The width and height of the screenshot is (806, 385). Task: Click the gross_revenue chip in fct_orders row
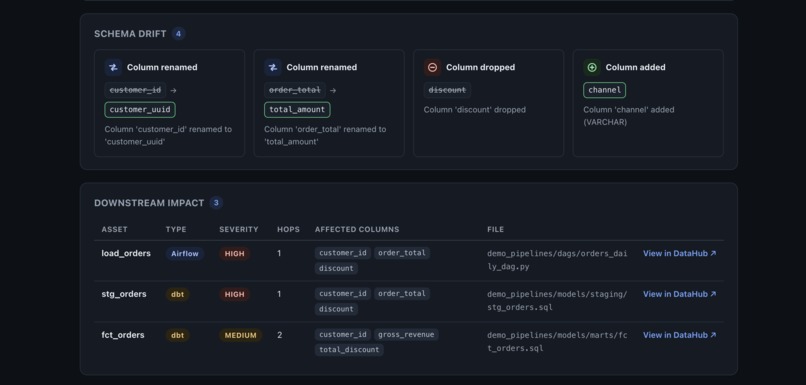[406, 335]
